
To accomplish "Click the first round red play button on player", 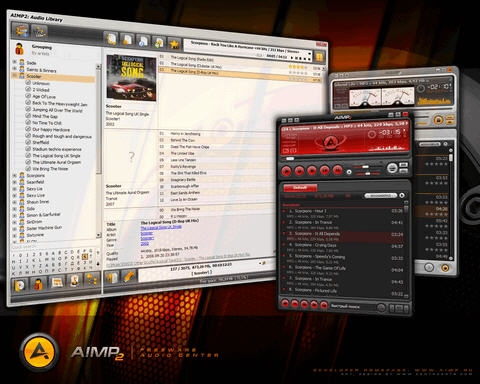I will pyautogui.click(x=286, y=171).
